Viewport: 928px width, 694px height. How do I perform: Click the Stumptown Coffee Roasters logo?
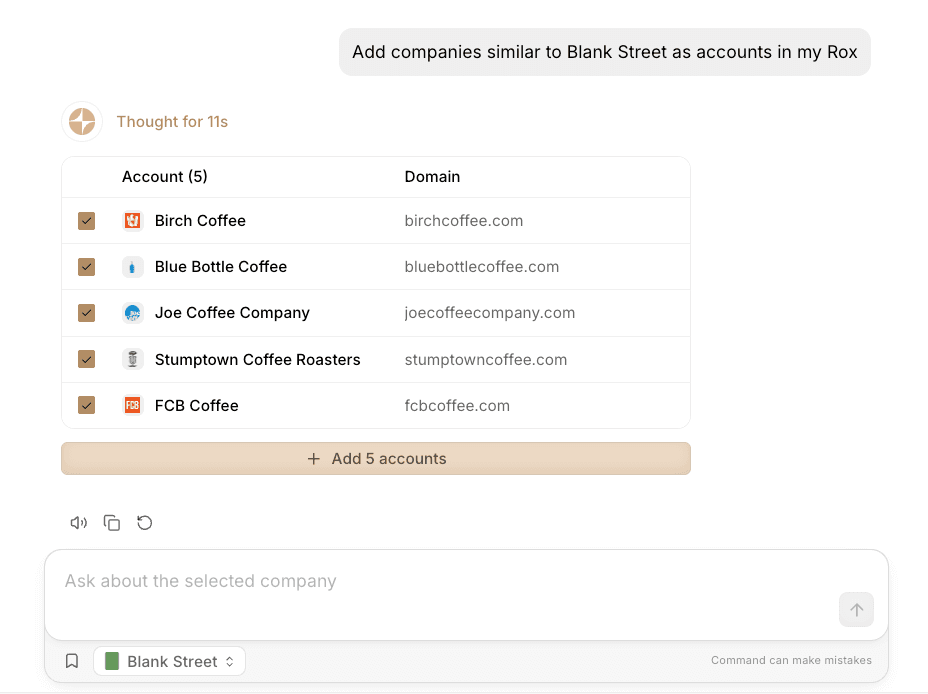pyautogui.click(x=133, y=359)
